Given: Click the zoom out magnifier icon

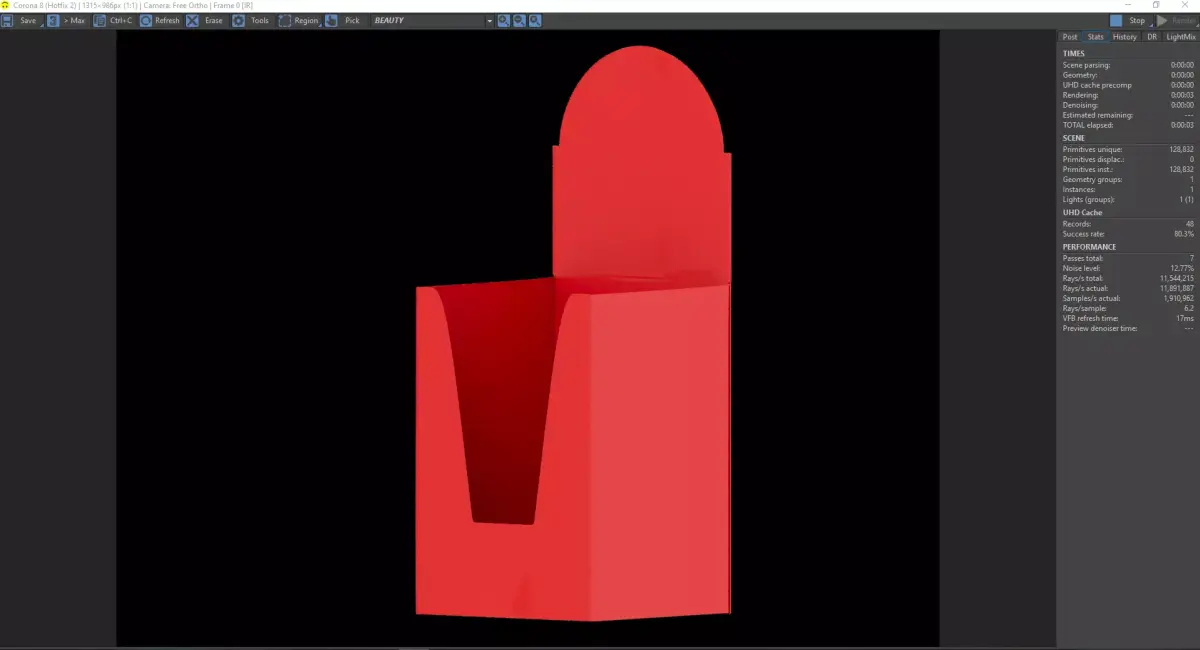Looking at the screenshot, I should (521, 20).
